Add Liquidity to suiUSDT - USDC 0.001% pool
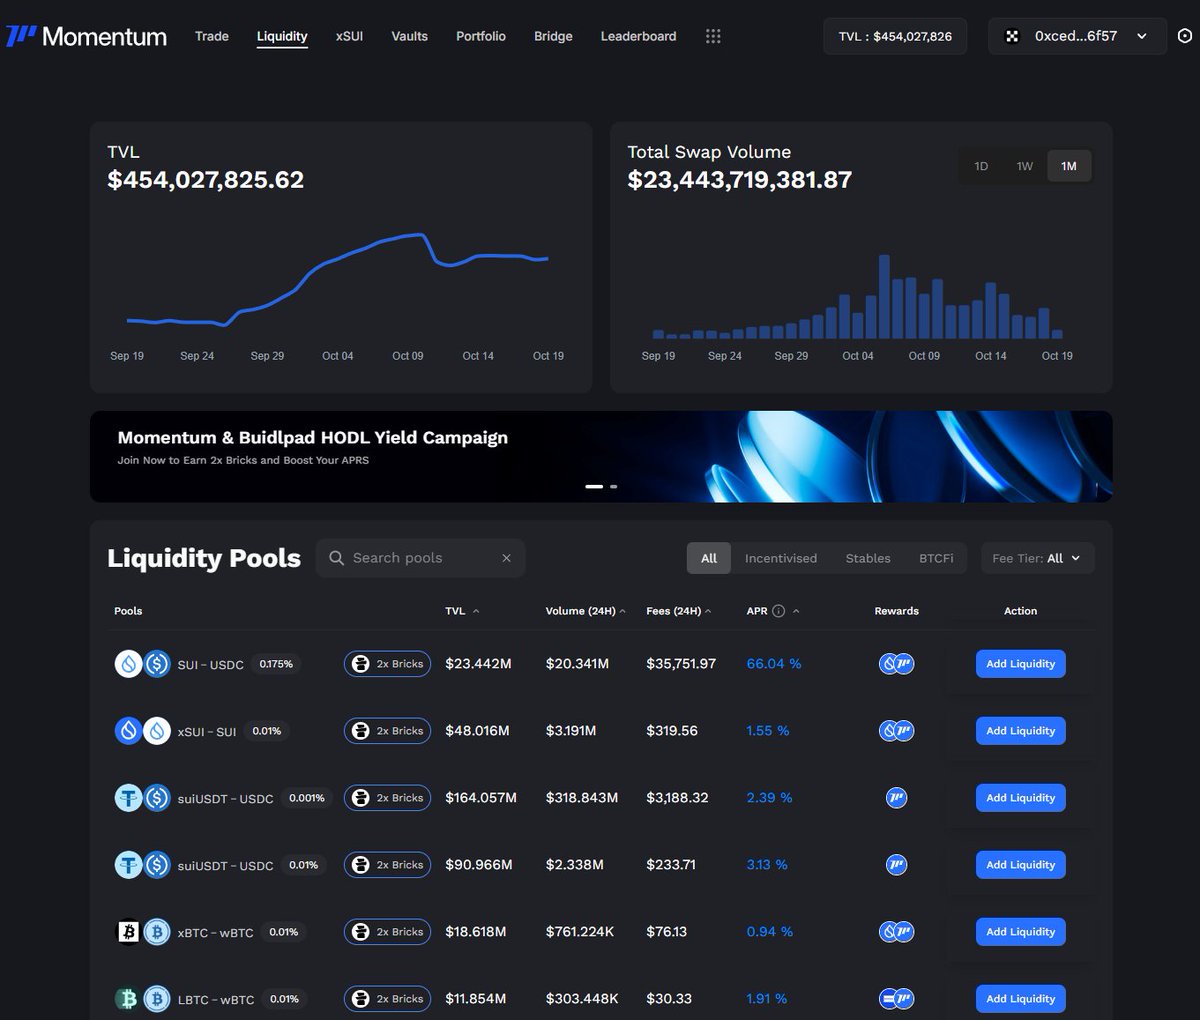This screenshot has width=1200, height=1020. pyautogui.click(x=1021, y=798)
